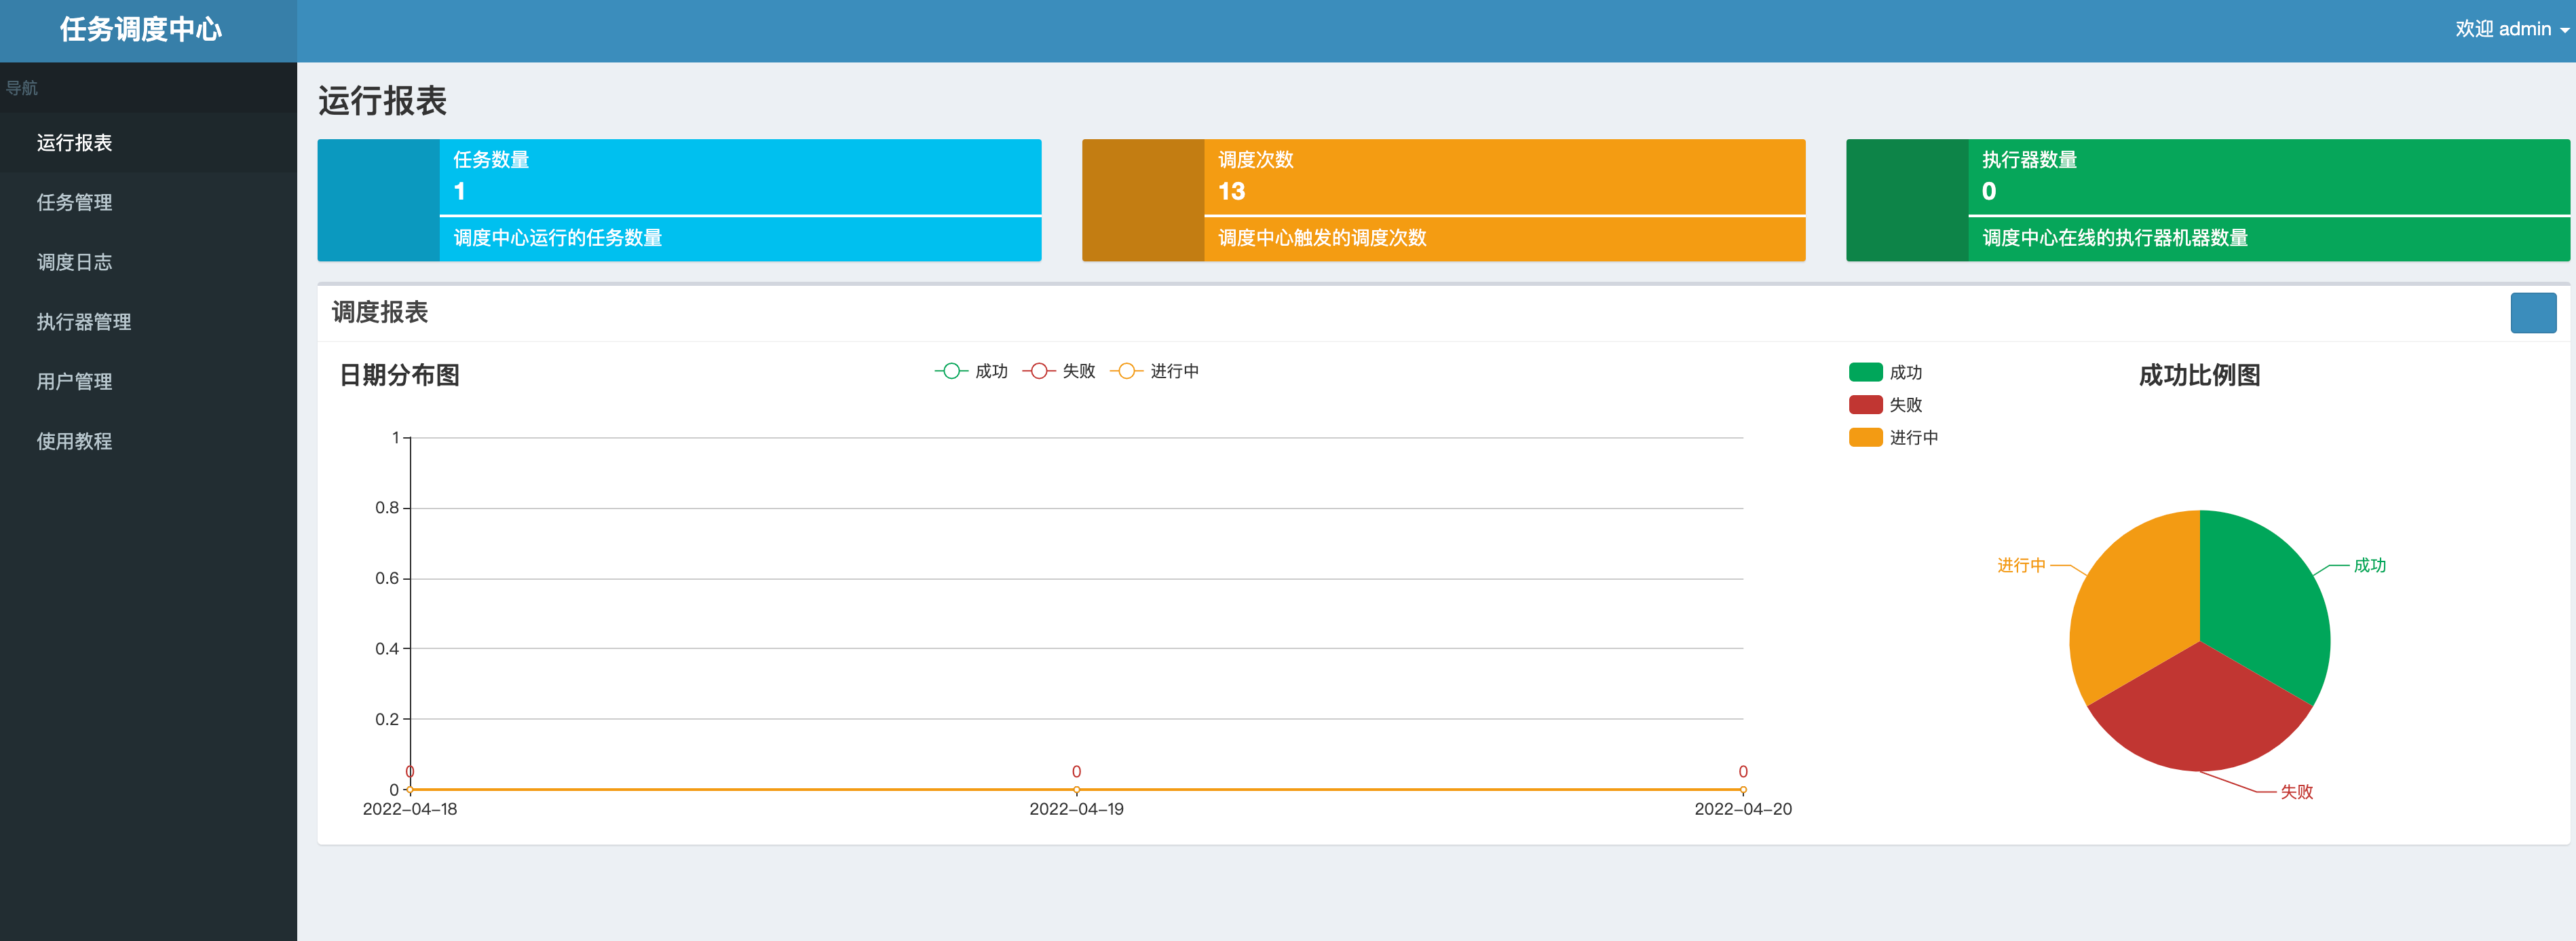Select 执行器管理 in navigation

coord(148,322)
